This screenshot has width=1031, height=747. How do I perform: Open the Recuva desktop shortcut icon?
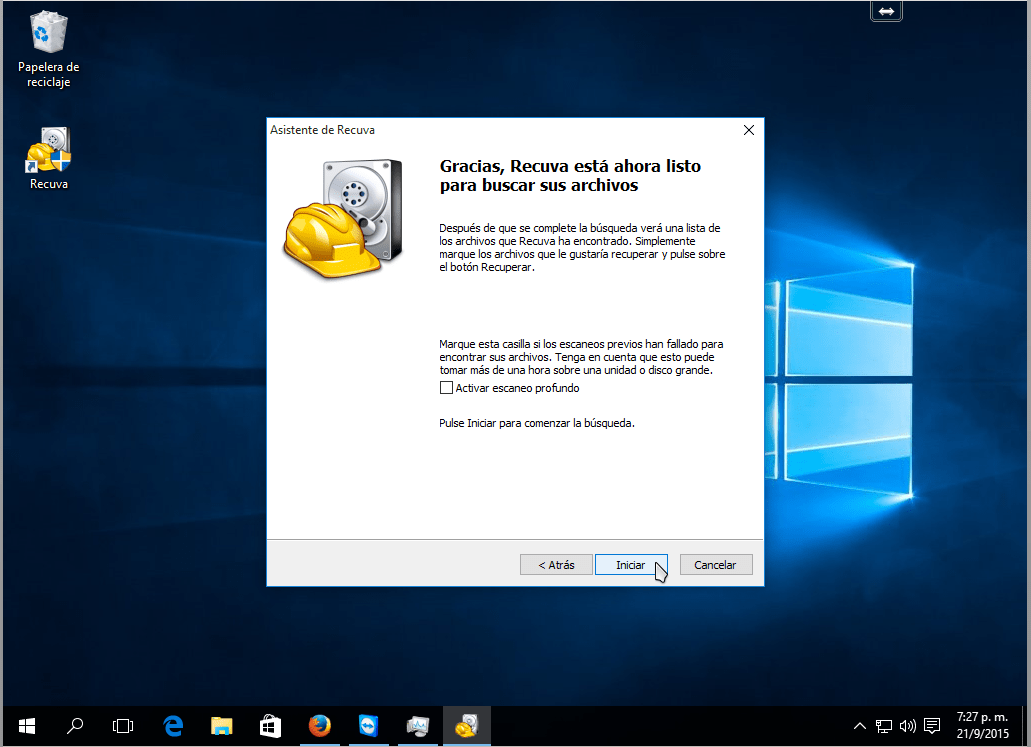49,158
